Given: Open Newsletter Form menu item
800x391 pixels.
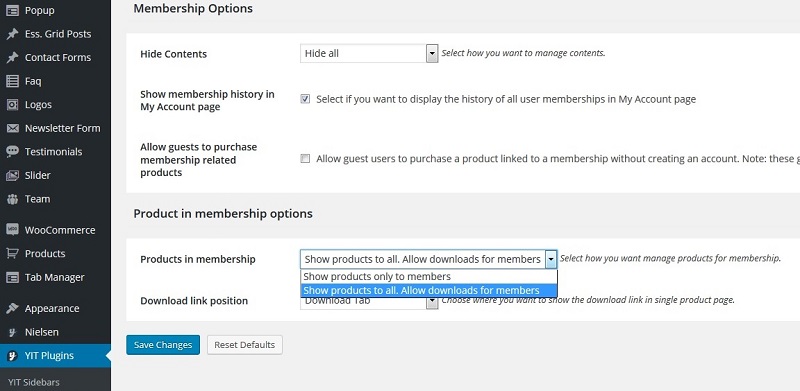Looking at the screenshot, I should tap(62, 128).
